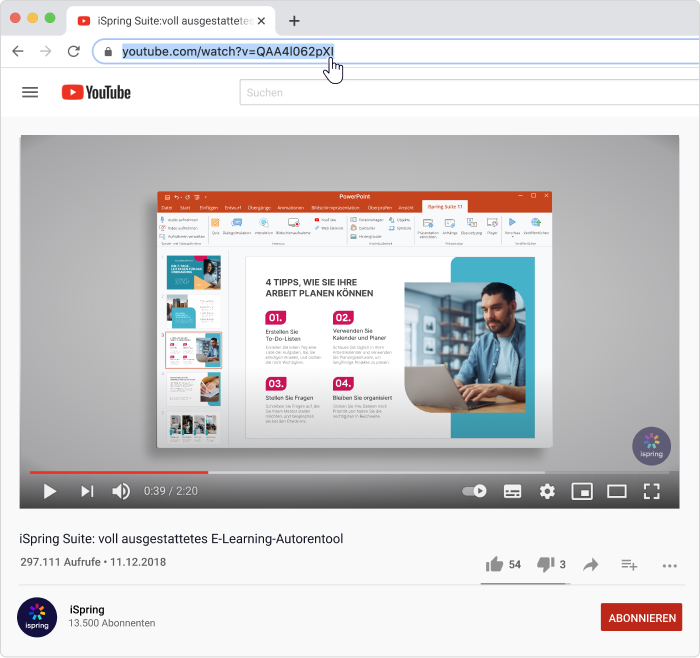Open player settings via the gear icon
The width and height of the screenshot is (700, 658).
[547, 491]
